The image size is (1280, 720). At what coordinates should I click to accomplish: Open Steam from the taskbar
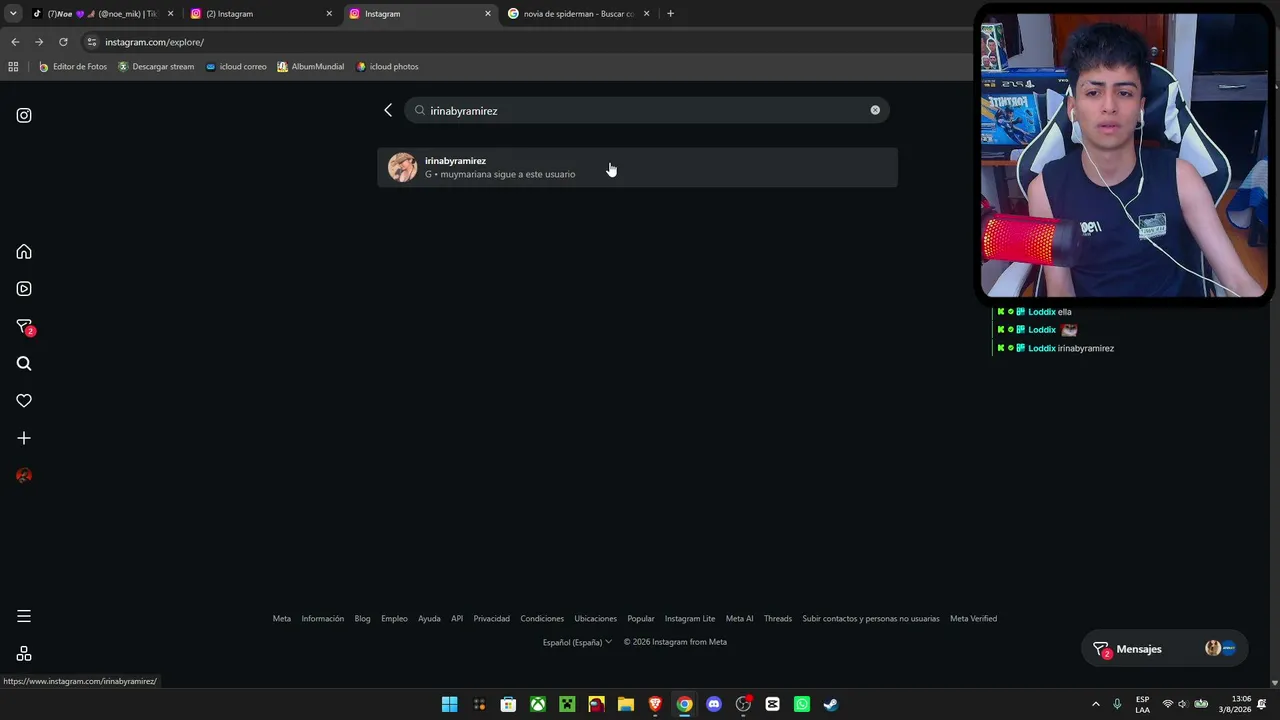[x=831, y=704]
